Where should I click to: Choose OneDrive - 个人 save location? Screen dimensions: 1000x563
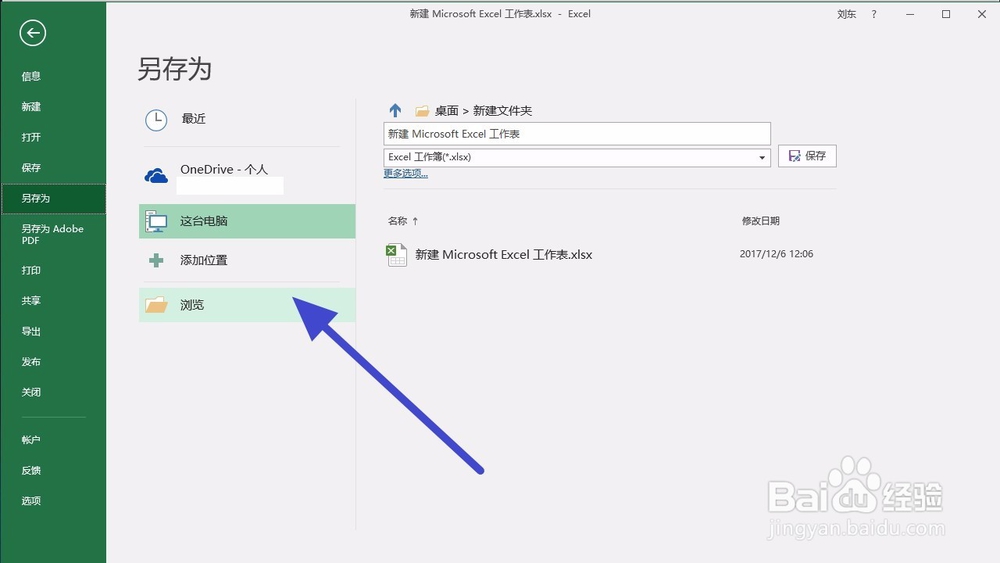(247, 175)
